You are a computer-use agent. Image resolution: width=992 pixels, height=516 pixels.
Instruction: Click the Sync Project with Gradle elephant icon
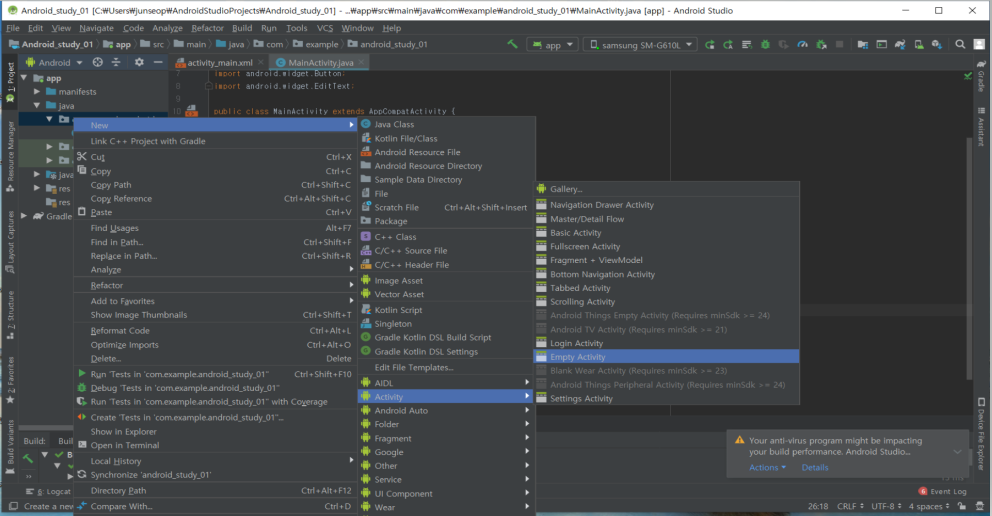coord(900,44)
